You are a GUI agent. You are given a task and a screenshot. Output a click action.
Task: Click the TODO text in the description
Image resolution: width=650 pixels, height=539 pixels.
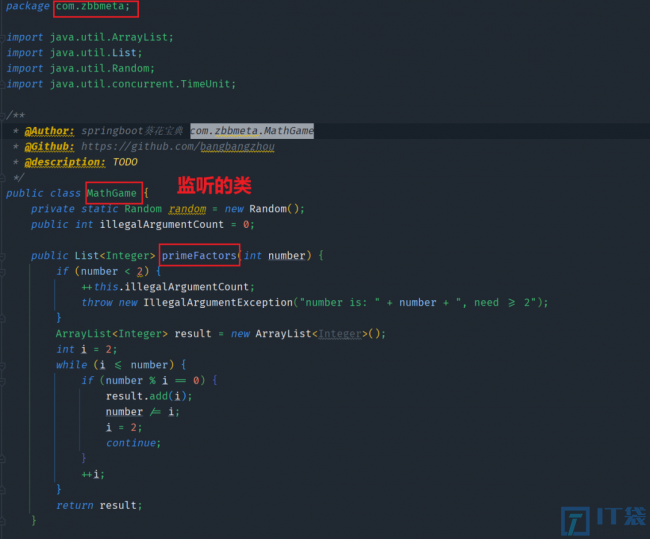pyautogui.click(x=125, y=162)
